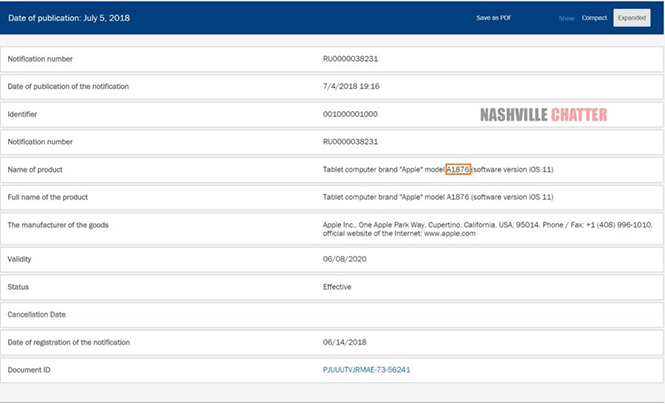The height and width of the screenshot is (404, 665).
Task: Select the Document ID row label
Action: [x=30, y=370]
